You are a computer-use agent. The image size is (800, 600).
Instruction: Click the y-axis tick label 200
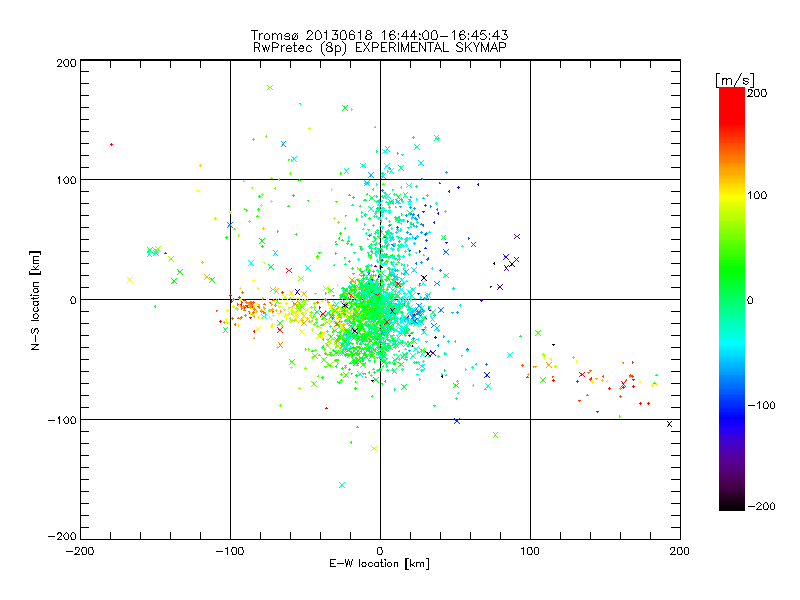(x=67, y=63)
